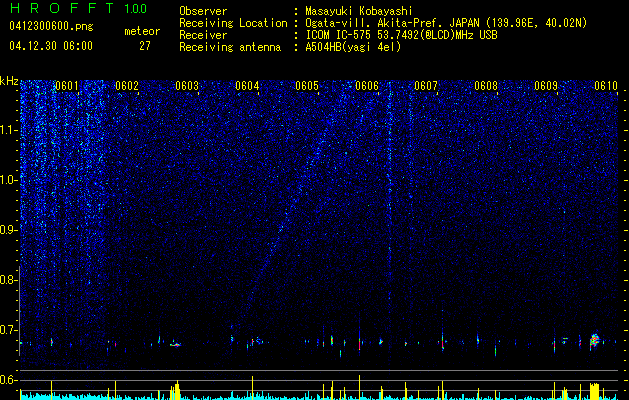Viewport: 629px width, 400px height.
Task: Click the large meteor echo burst near 0610
Action: [x=595, y=341]
